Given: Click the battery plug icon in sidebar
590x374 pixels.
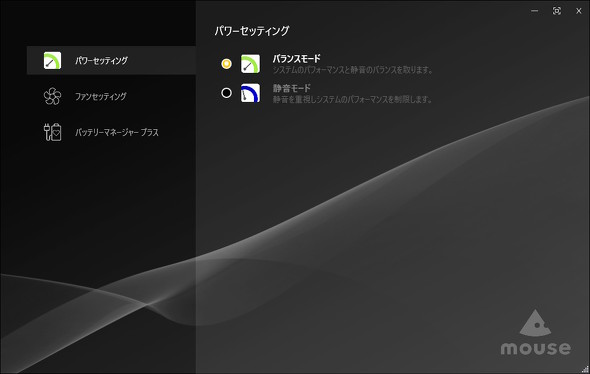Looking at the screenshot, I should 52,132.
